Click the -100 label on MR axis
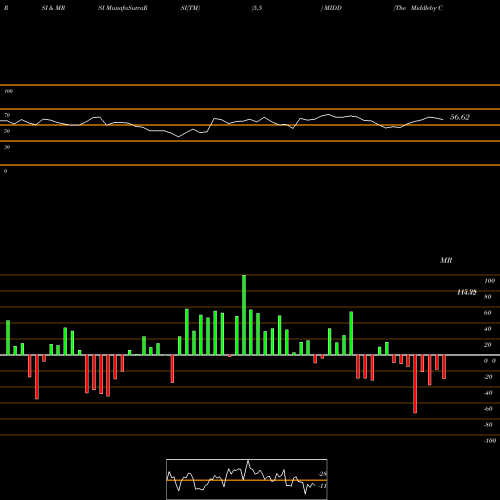Image resolution: width=500 pixels, height=500 pixels. (490, 441)
